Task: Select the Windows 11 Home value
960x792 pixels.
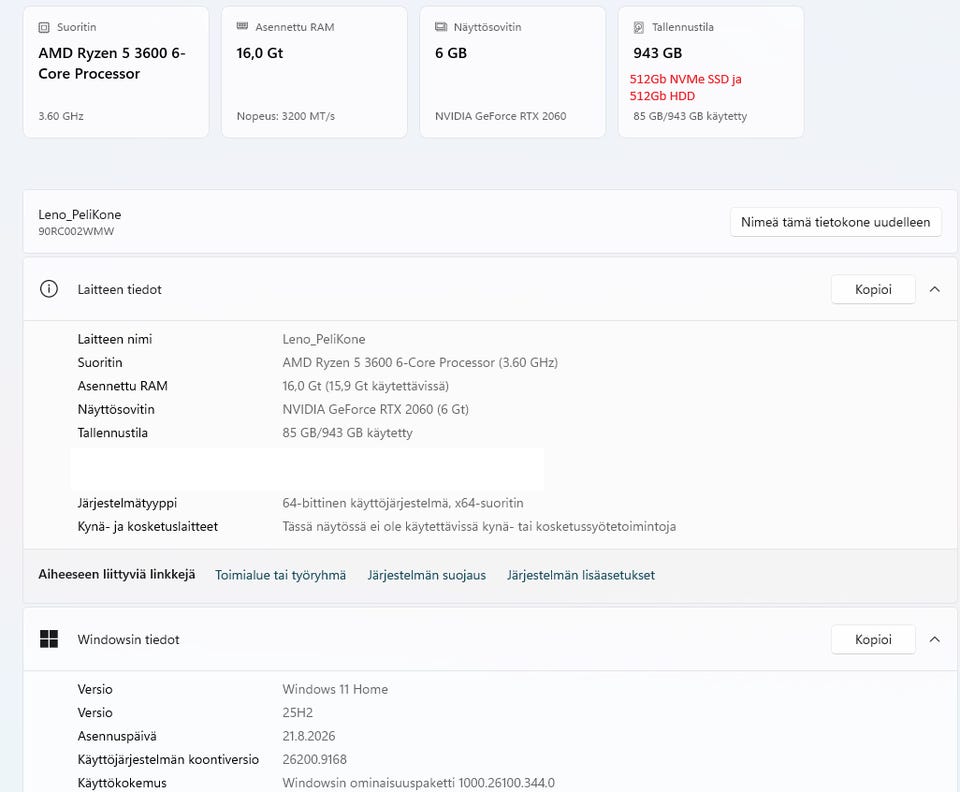Action: click(335, 689)
